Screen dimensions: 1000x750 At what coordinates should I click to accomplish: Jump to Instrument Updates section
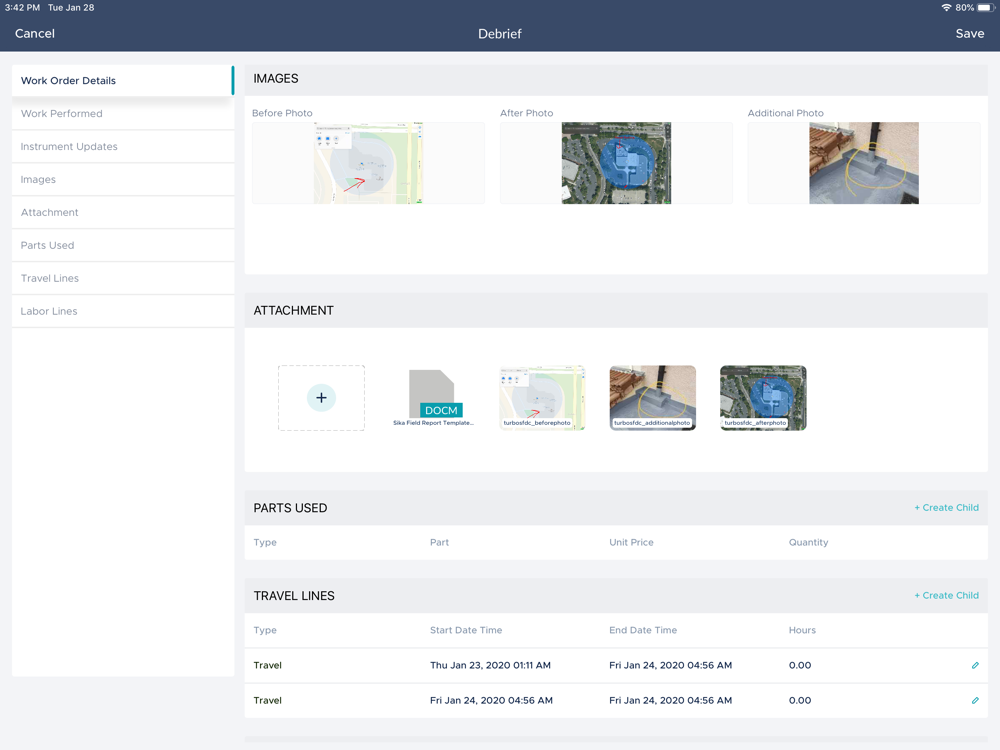pos(122,147)
